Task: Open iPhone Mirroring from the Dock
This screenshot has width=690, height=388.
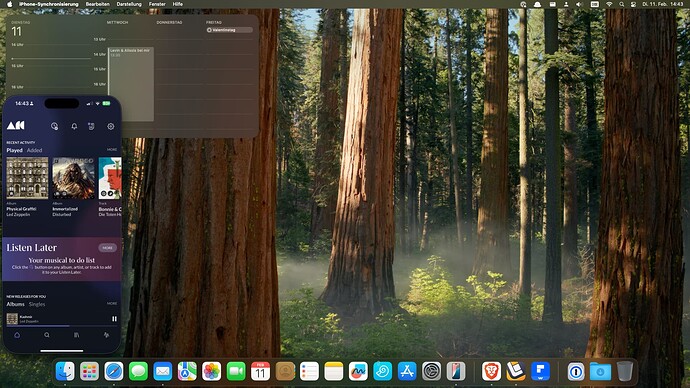Action: 456,372
